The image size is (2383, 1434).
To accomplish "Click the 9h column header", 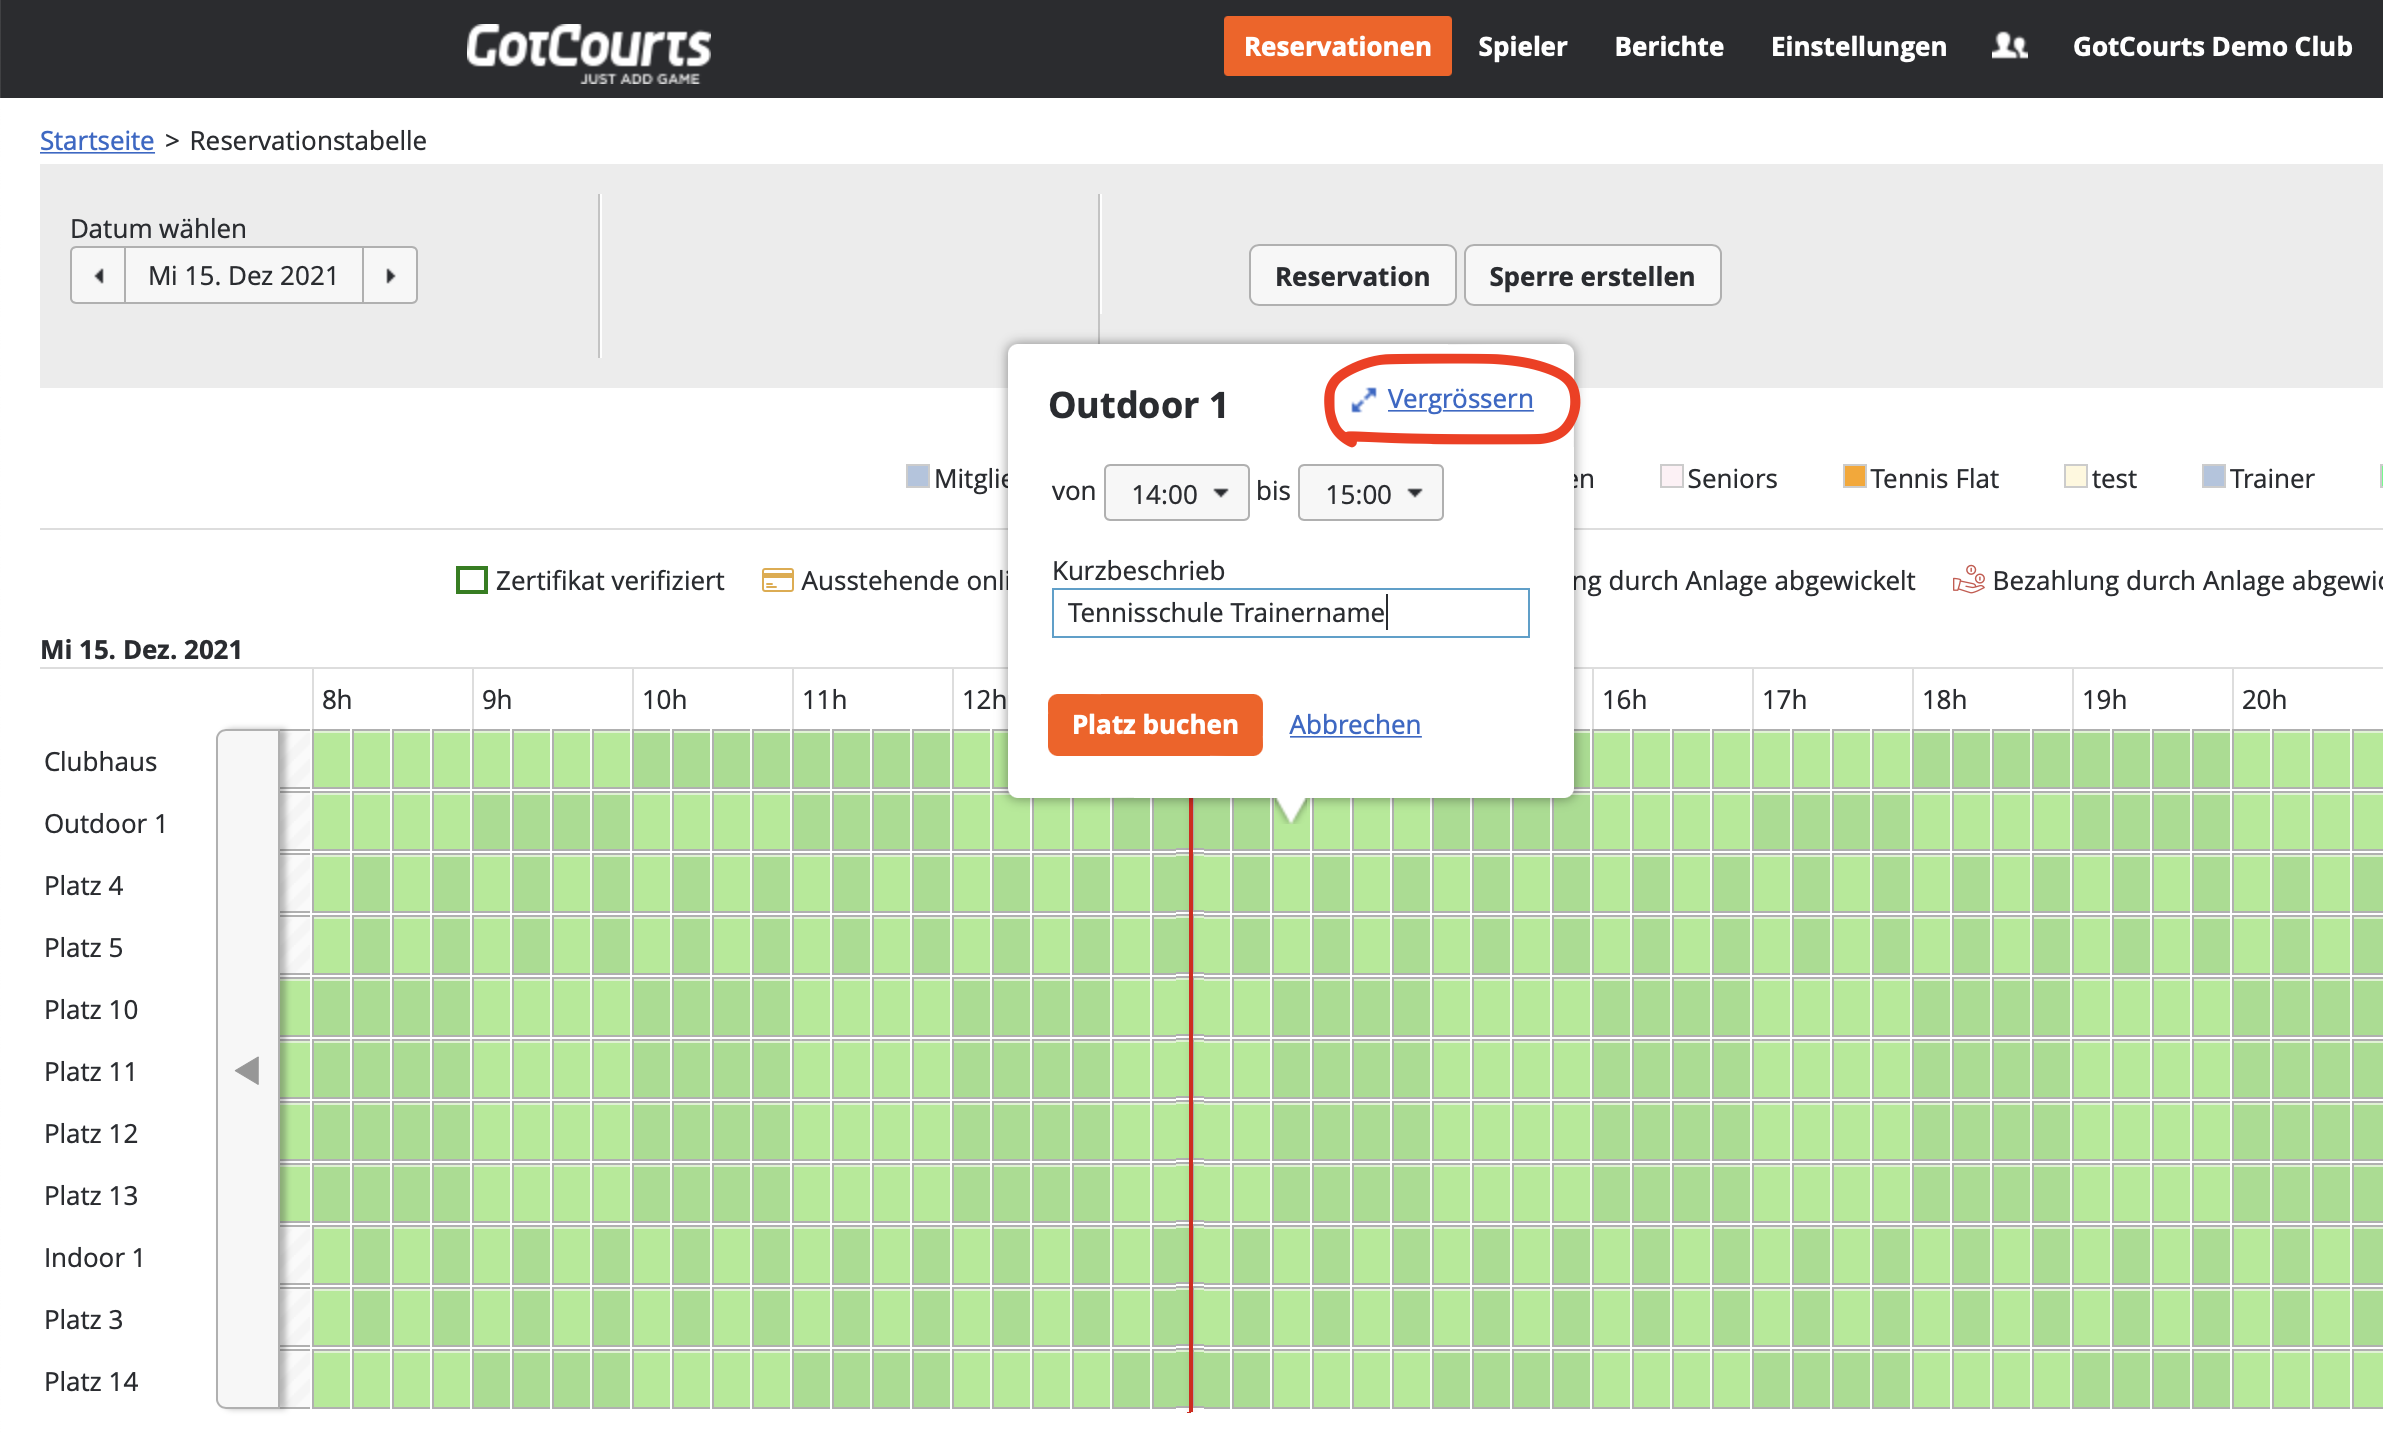I will point(497,699).
